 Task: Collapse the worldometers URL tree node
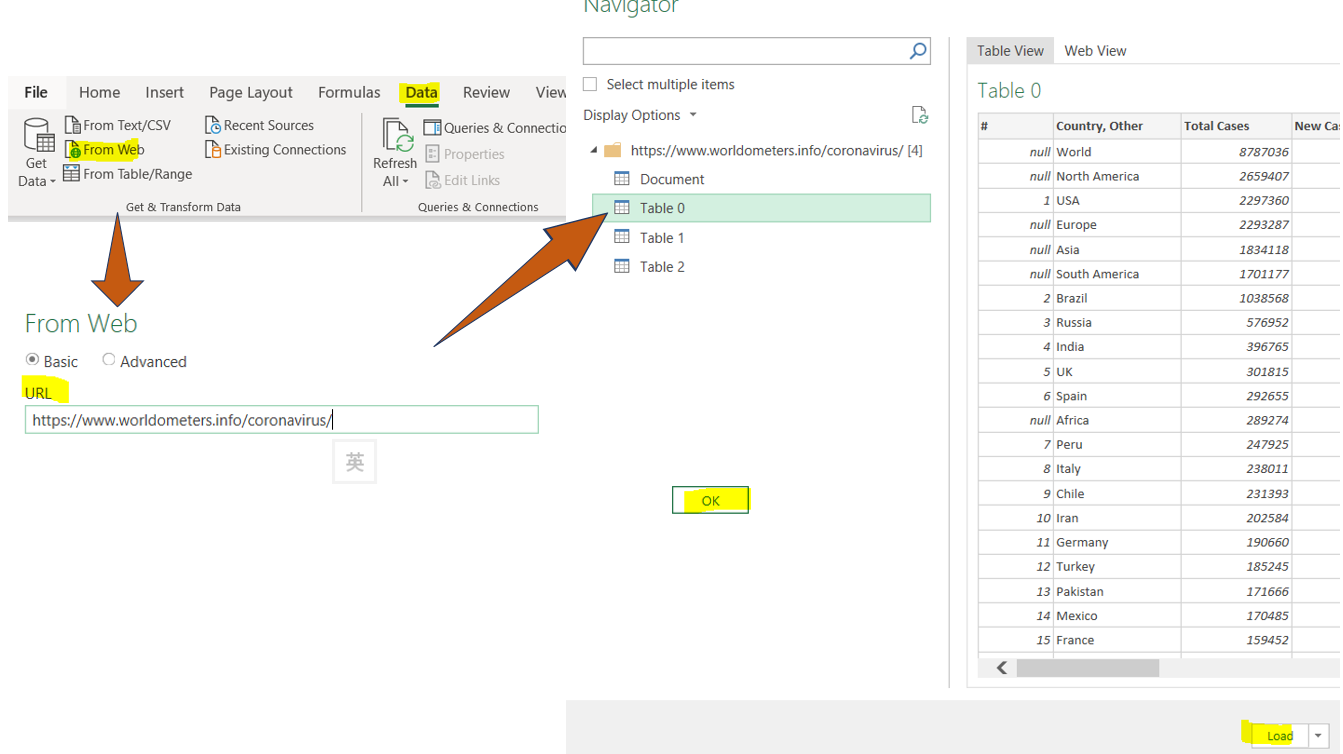[x=593, y=150]
